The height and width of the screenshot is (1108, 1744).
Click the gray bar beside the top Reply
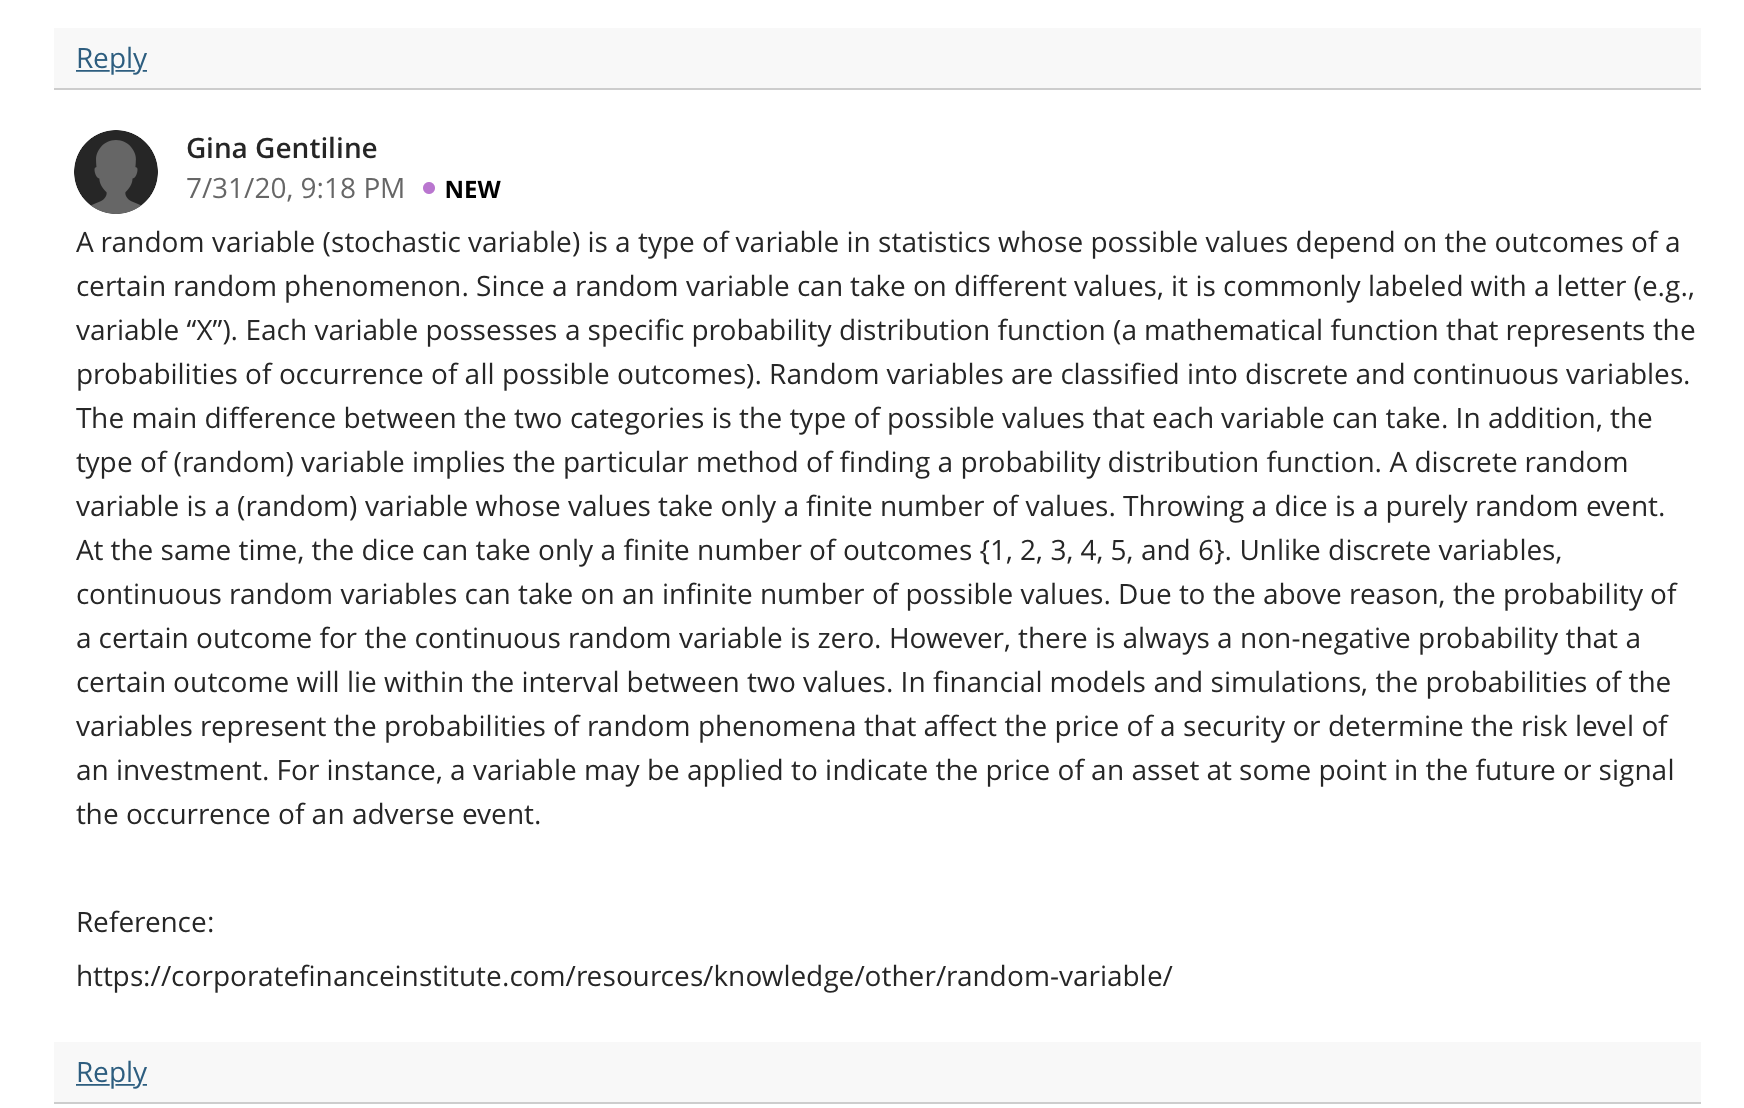pos(924,58)
